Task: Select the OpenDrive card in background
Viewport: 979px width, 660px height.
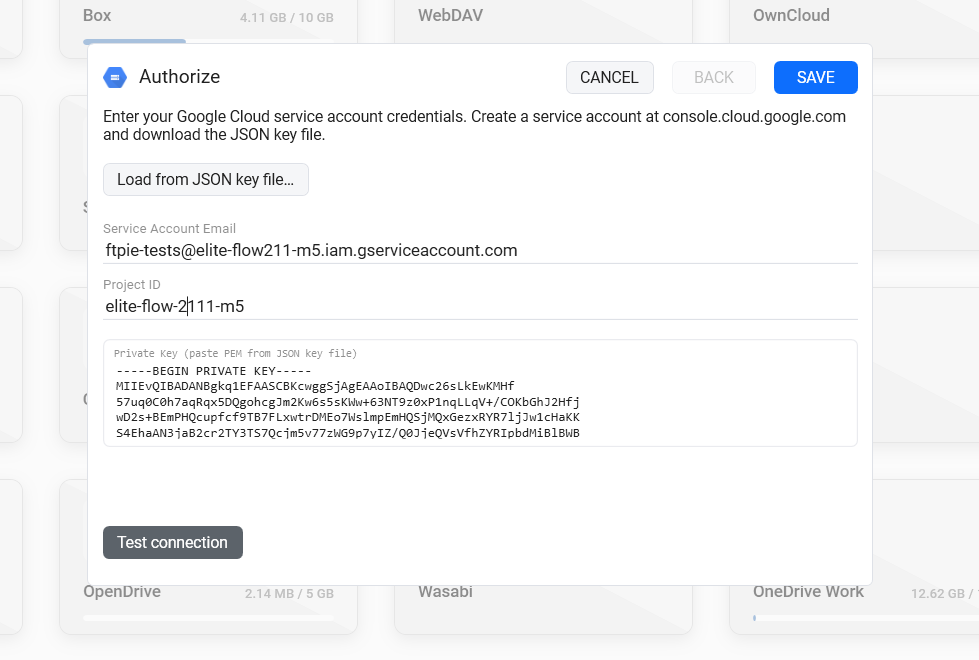Action: (x=209, y=609)
